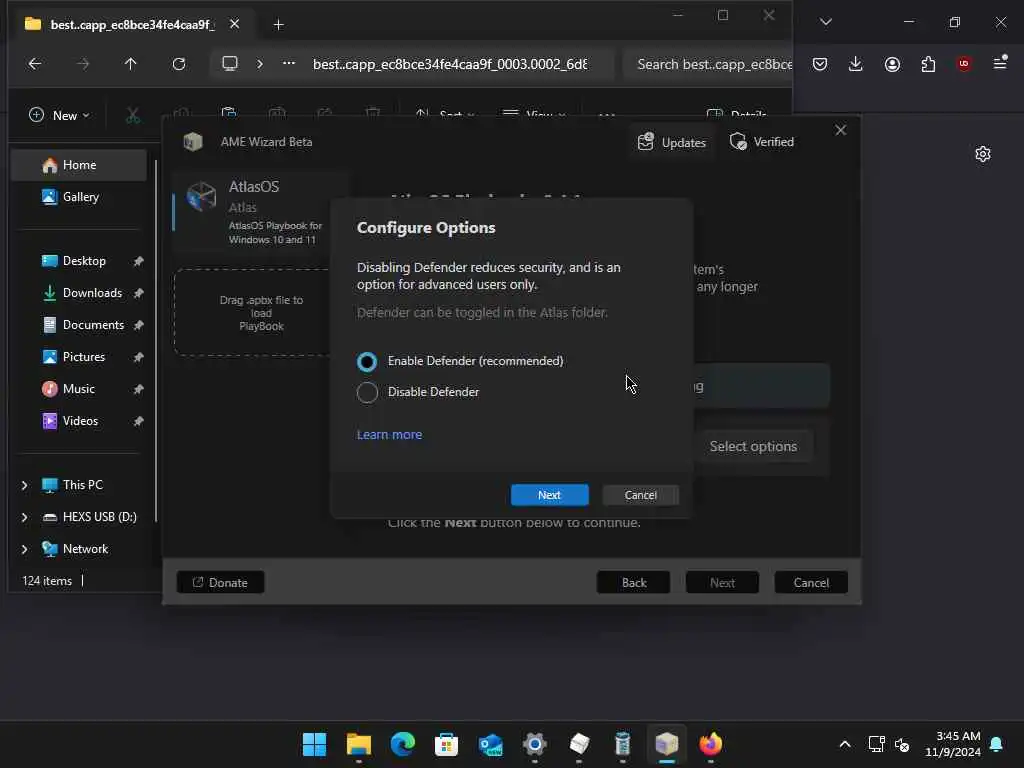The width and height of the screenshot is (1024, 768).
Task: Open the Firefox application menu
Action: [1000, 63]
